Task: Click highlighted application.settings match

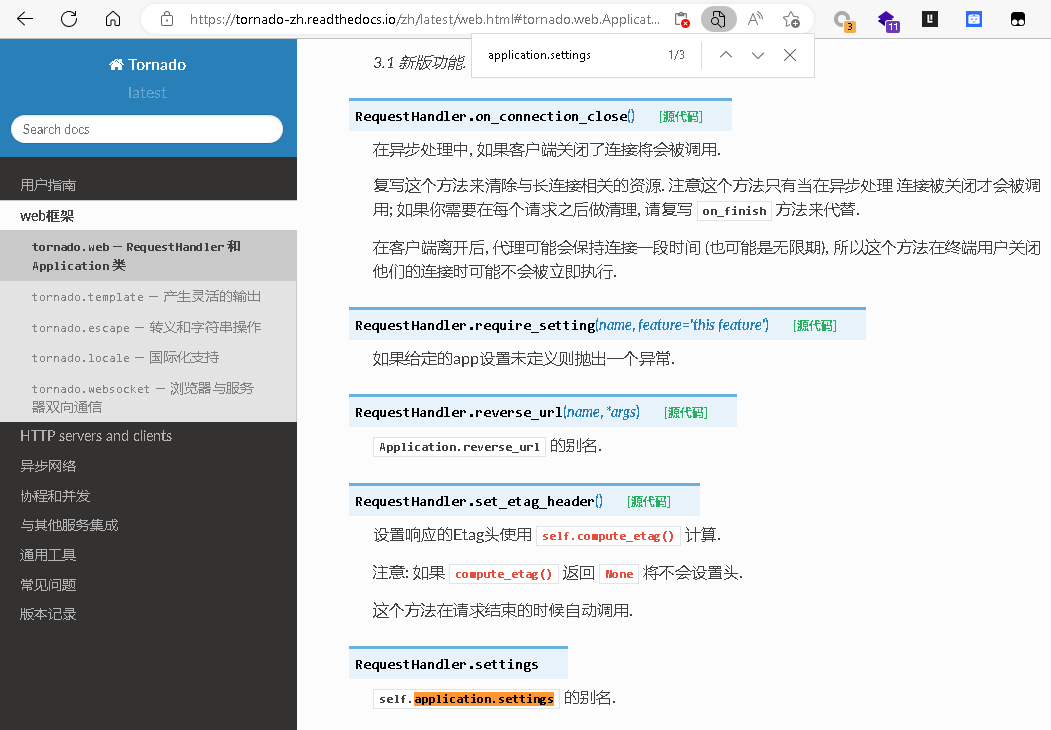Action: (484, 699)
